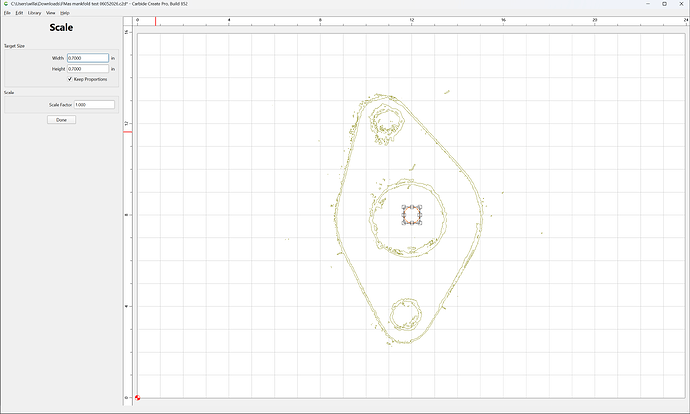Click the small selected square shape in center
This screenshot has height=414, width=690.
click(412, 215)
